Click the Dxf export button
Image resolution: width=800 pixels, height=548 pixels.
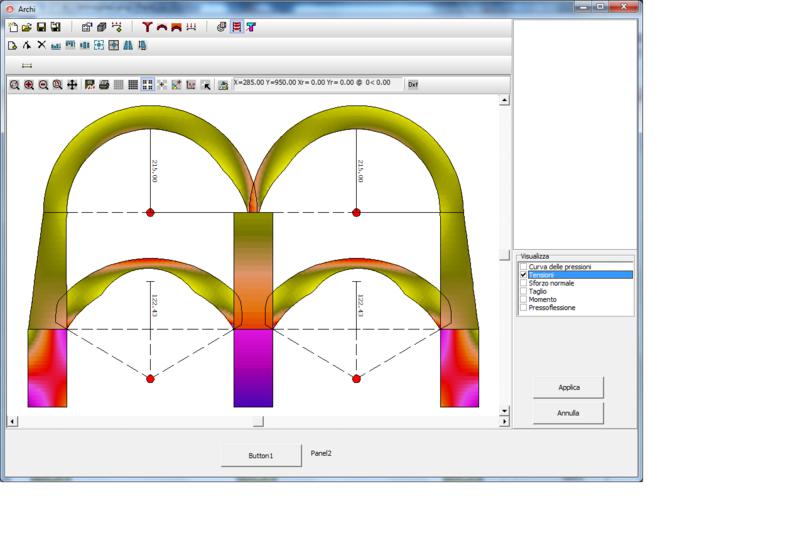pos(413,84)
